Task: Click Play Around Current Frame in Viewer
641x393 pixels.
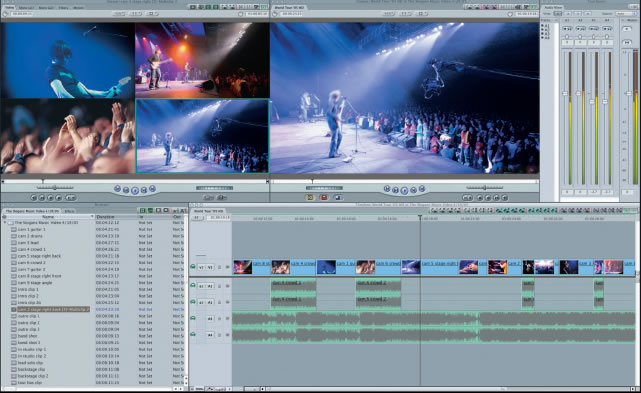Action: click(144, 190)
